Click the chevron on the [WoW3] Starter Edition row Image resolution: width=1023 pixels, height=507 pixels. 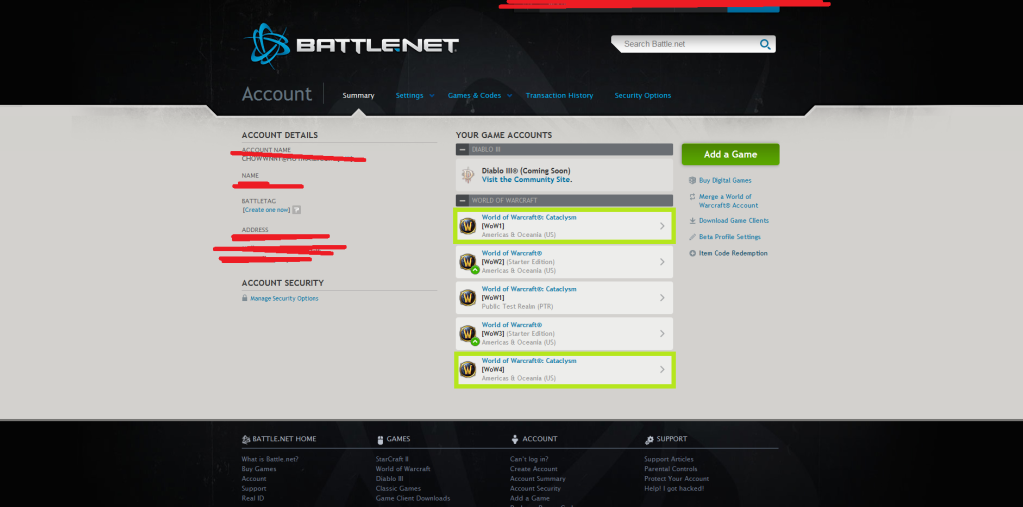pyautogui.click(x=662, y=333)
